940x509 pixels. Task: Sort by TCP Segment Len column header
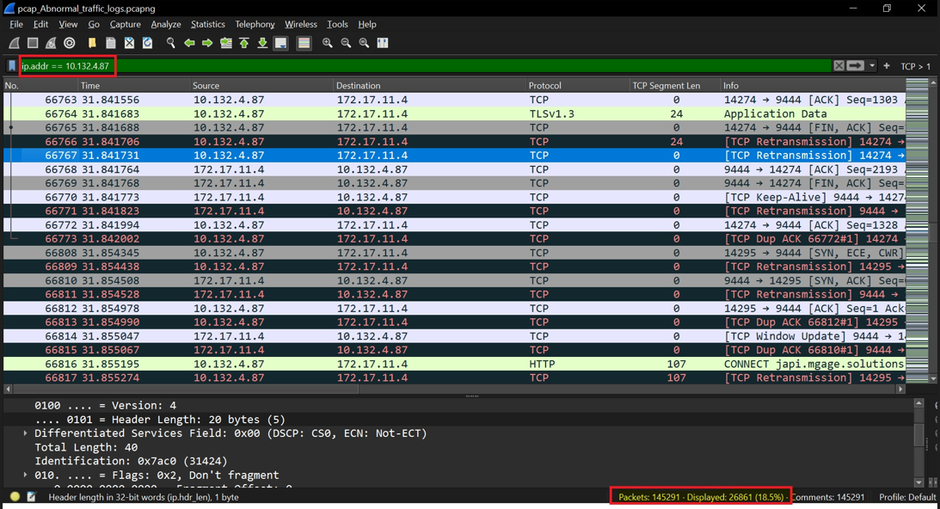(675, 86)
